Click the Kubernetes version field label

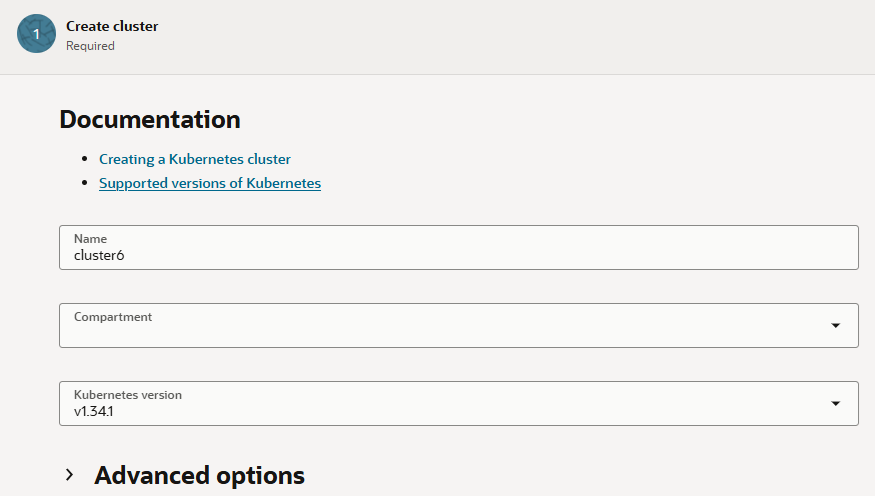(128, 395)
